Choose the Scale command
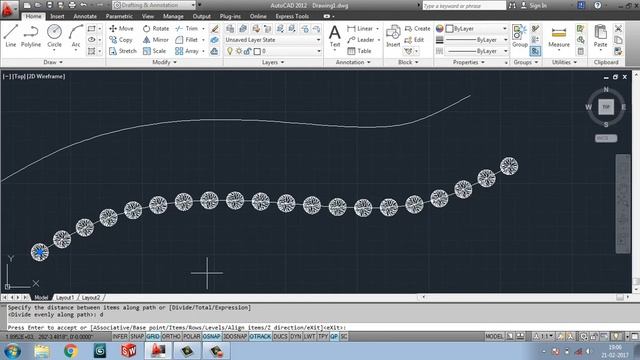640x360 pixels. tap(154, 51)
